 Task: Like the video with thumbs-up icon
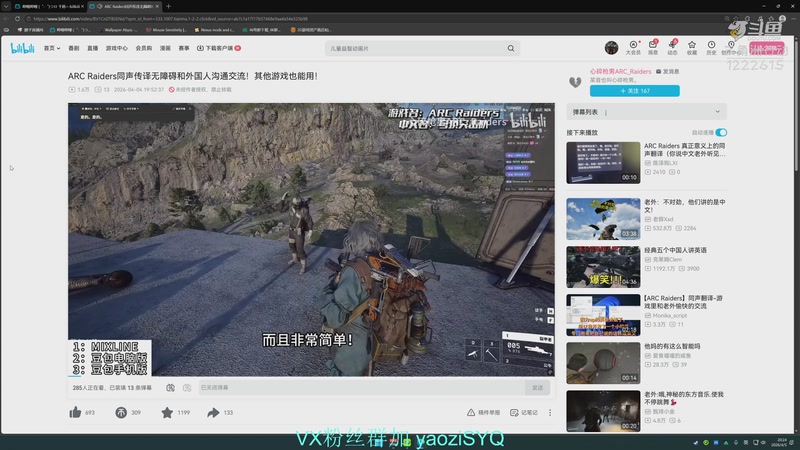[76, 412]
